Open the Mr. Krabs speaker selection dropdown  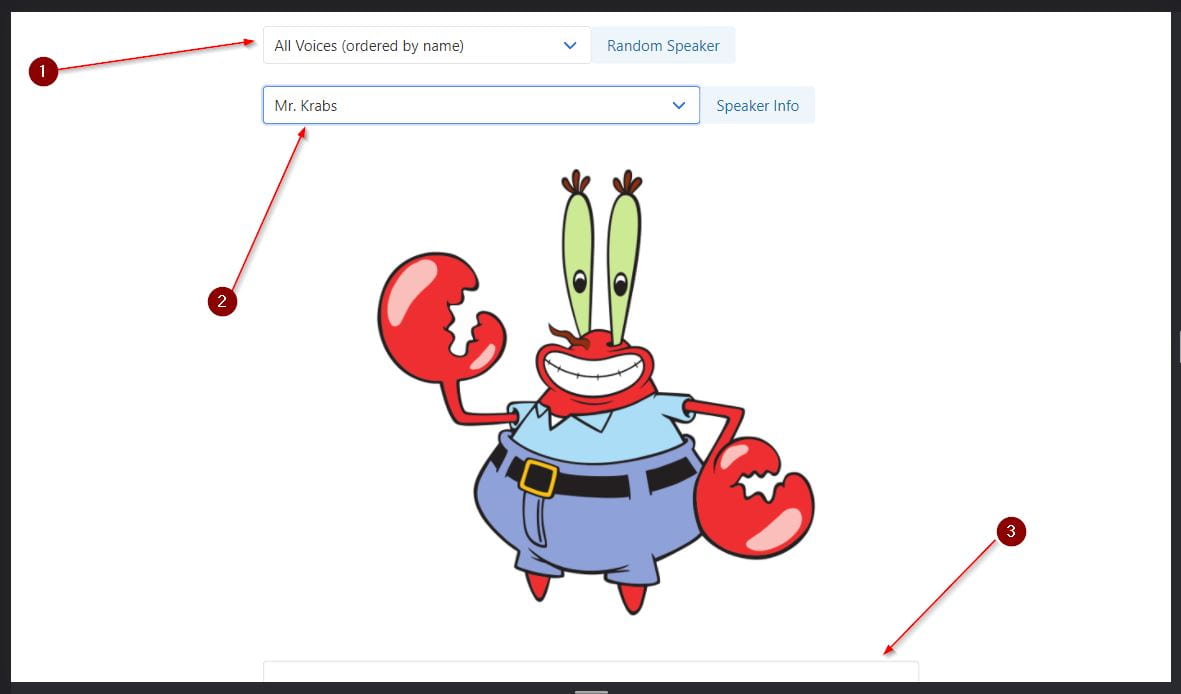[480, 105]
